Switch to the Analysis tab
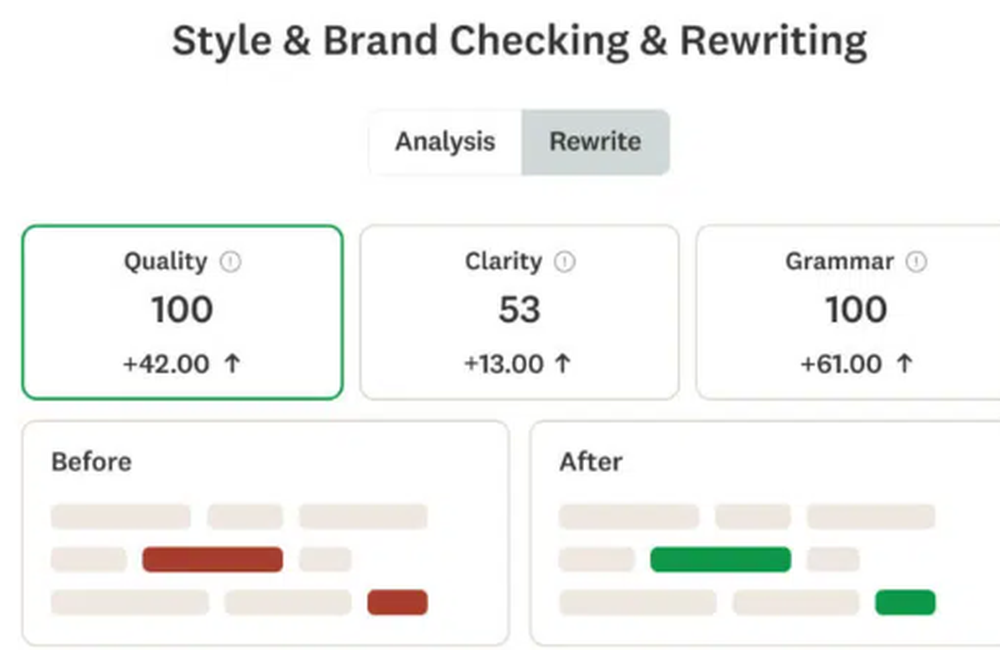Viewport: 1000px width, 650px height. [x=446, y=142]
